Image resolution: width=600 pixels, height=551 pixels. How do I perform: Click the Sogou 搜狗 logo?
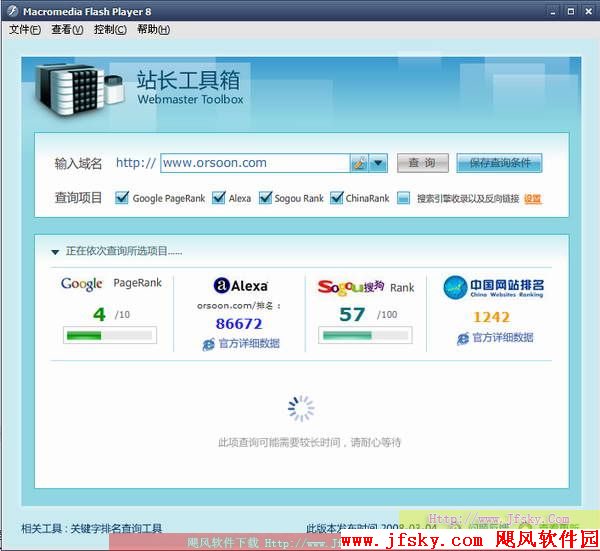[351, 287]
